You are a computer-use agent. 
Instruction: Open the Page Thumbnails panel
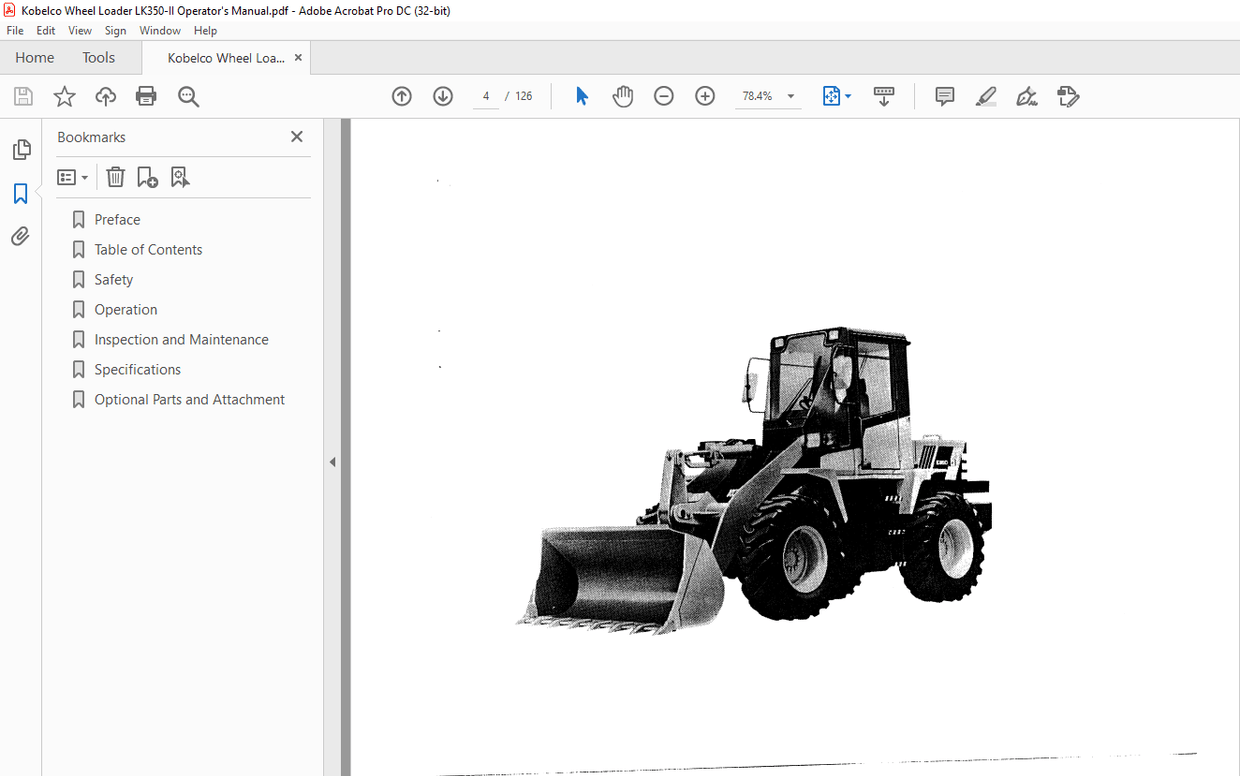[x=21, y=148]
